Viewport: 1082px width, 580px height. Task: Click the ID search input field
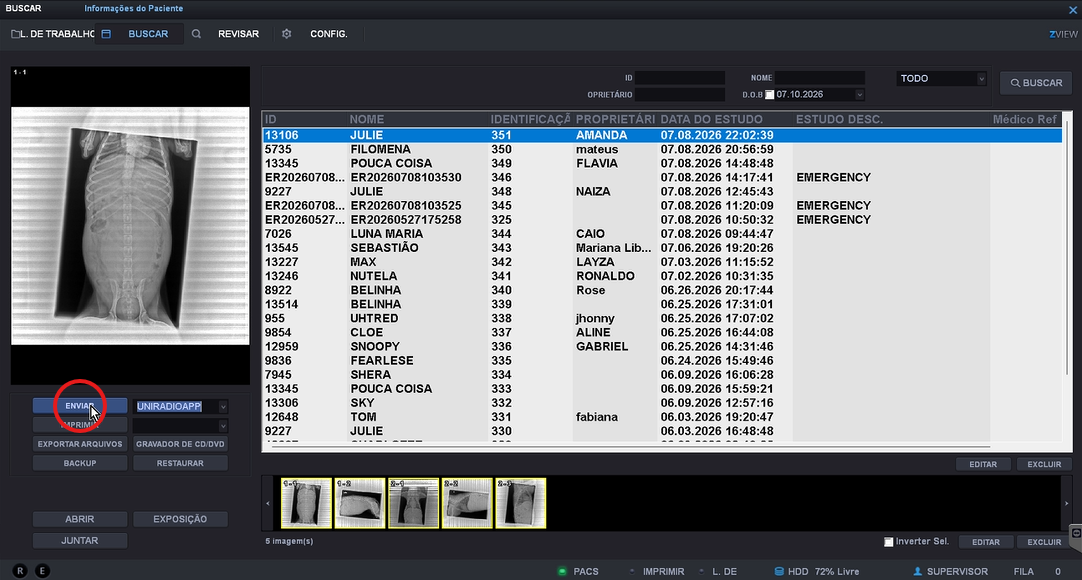pos(680,78)
